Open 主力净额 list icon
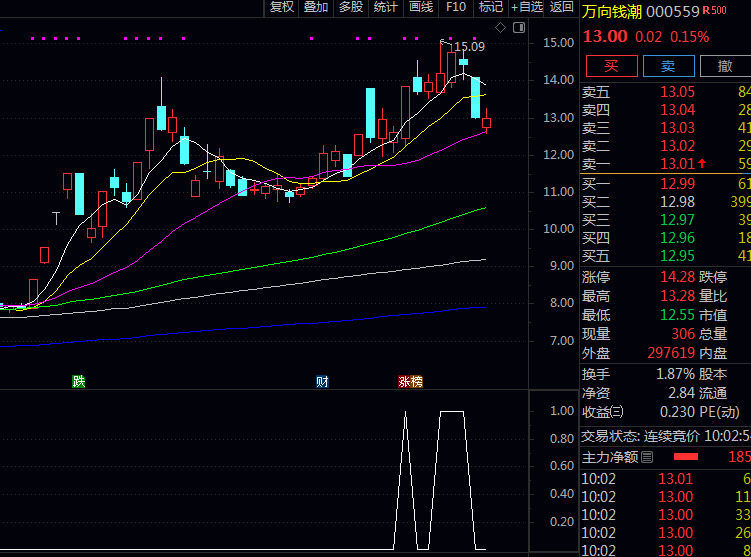The width and height of the screenshot is (751, 557). [x=647, y=457]
